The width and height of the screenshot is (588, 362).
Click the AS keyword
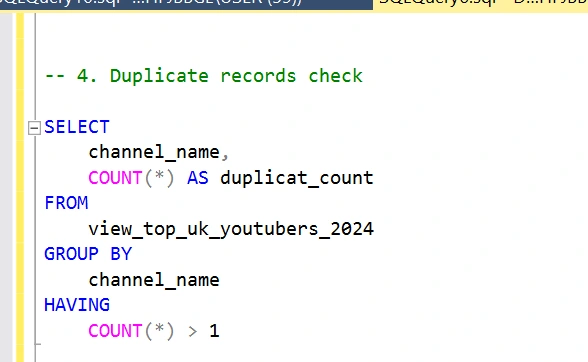198,178
